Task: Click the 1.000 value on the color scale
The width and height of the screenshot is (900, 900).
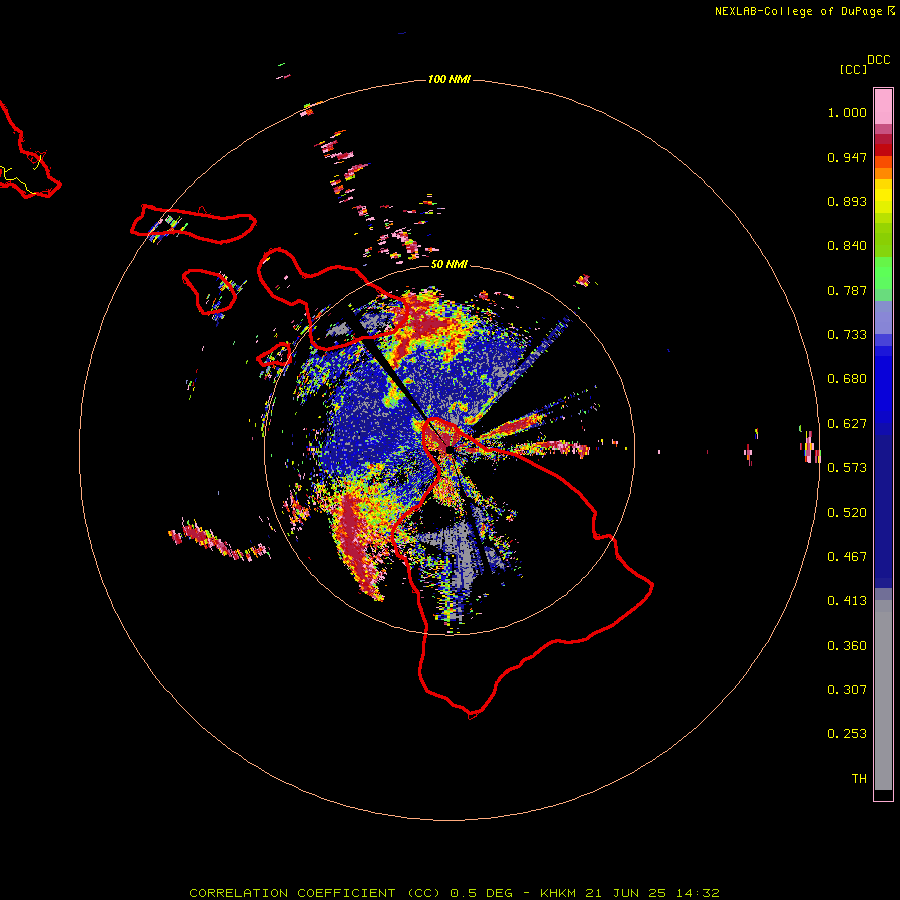Action: (x=847, y=112)
